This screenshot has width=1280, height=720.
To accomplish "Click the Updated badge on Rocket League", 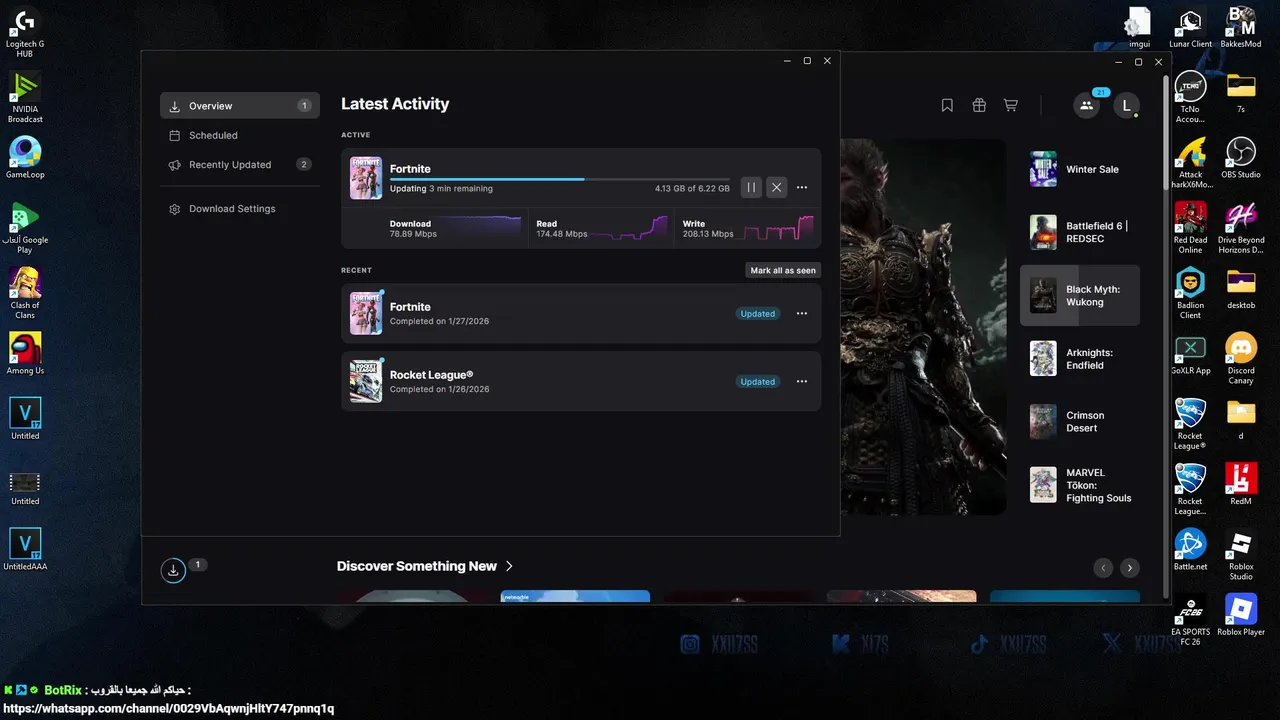I will [758, 382].
